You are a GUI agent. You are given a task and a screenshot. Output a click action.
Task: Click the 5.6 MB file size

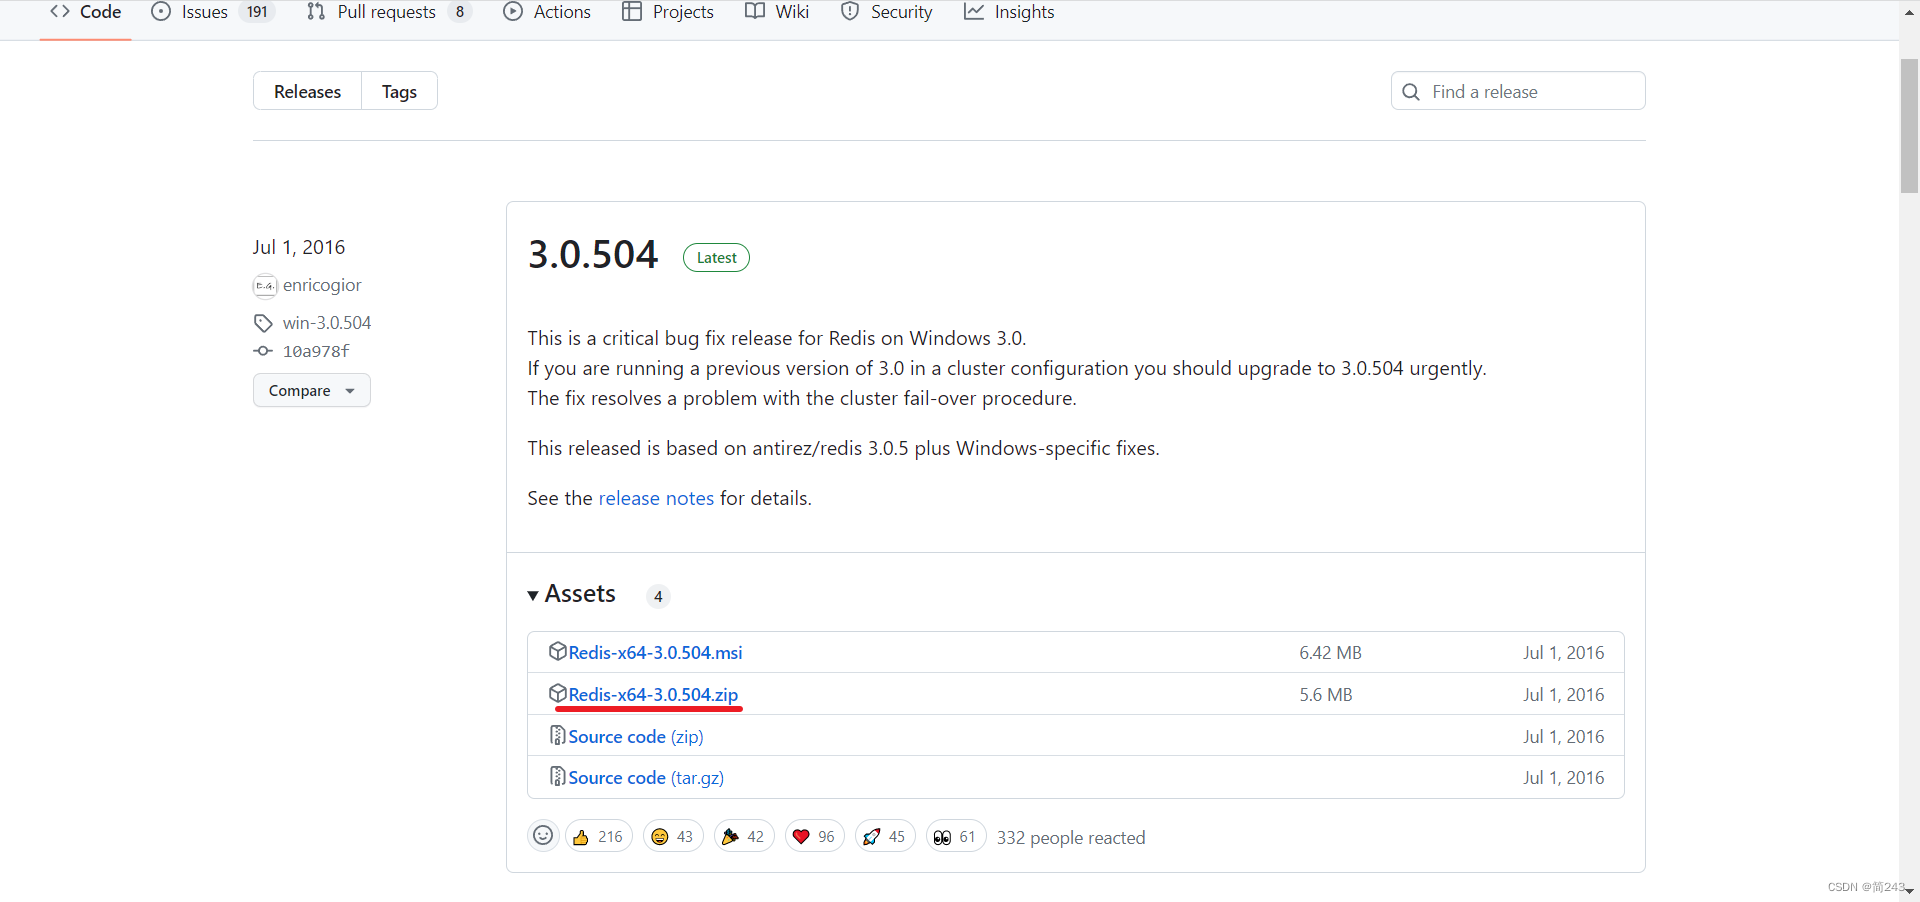pyautogui.click(x=1326, y=694)
